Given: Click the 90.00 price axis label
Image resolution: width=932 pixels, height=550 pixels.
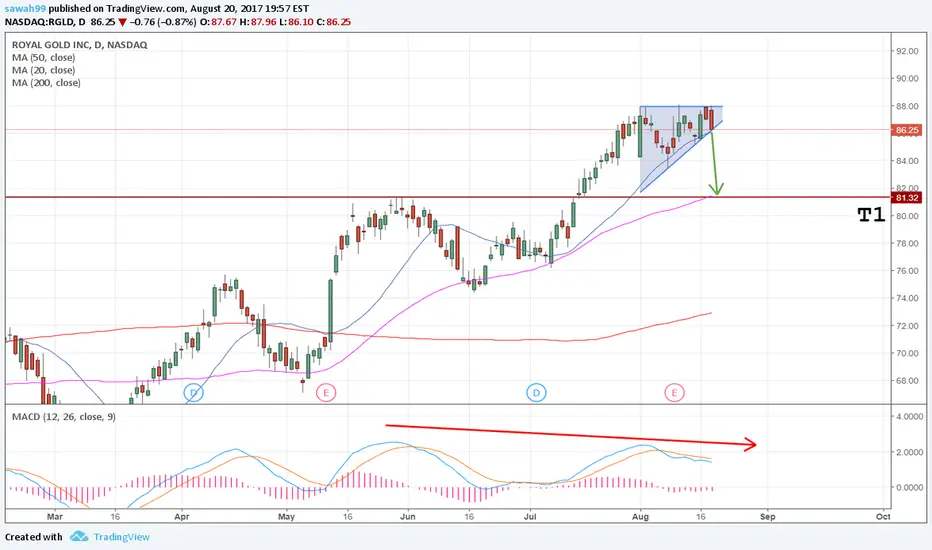Looking at the screenshot, I should 908,78.
